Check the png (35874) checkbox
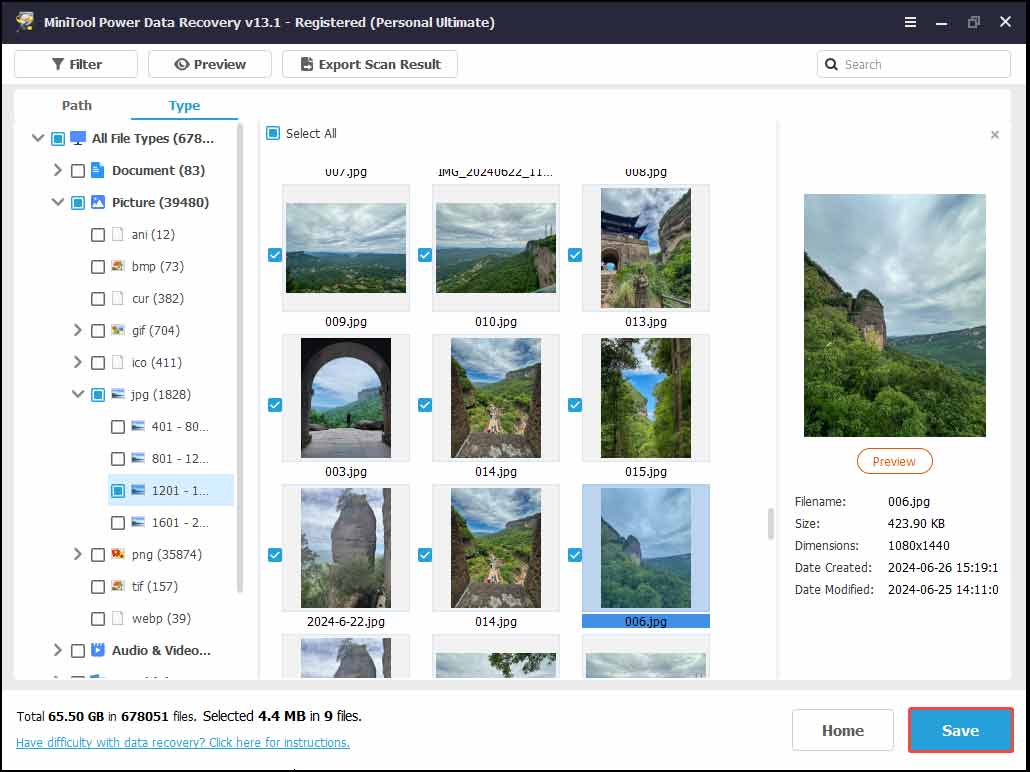This screenshot has width=1030, height=772. point(97,555)
